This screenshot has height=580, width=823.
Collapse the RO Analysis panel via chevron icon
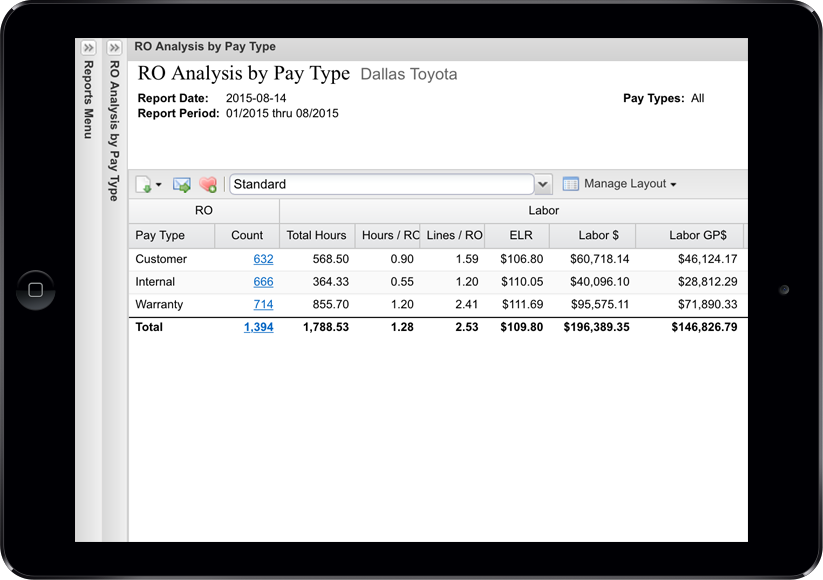(x=114, y=46)
